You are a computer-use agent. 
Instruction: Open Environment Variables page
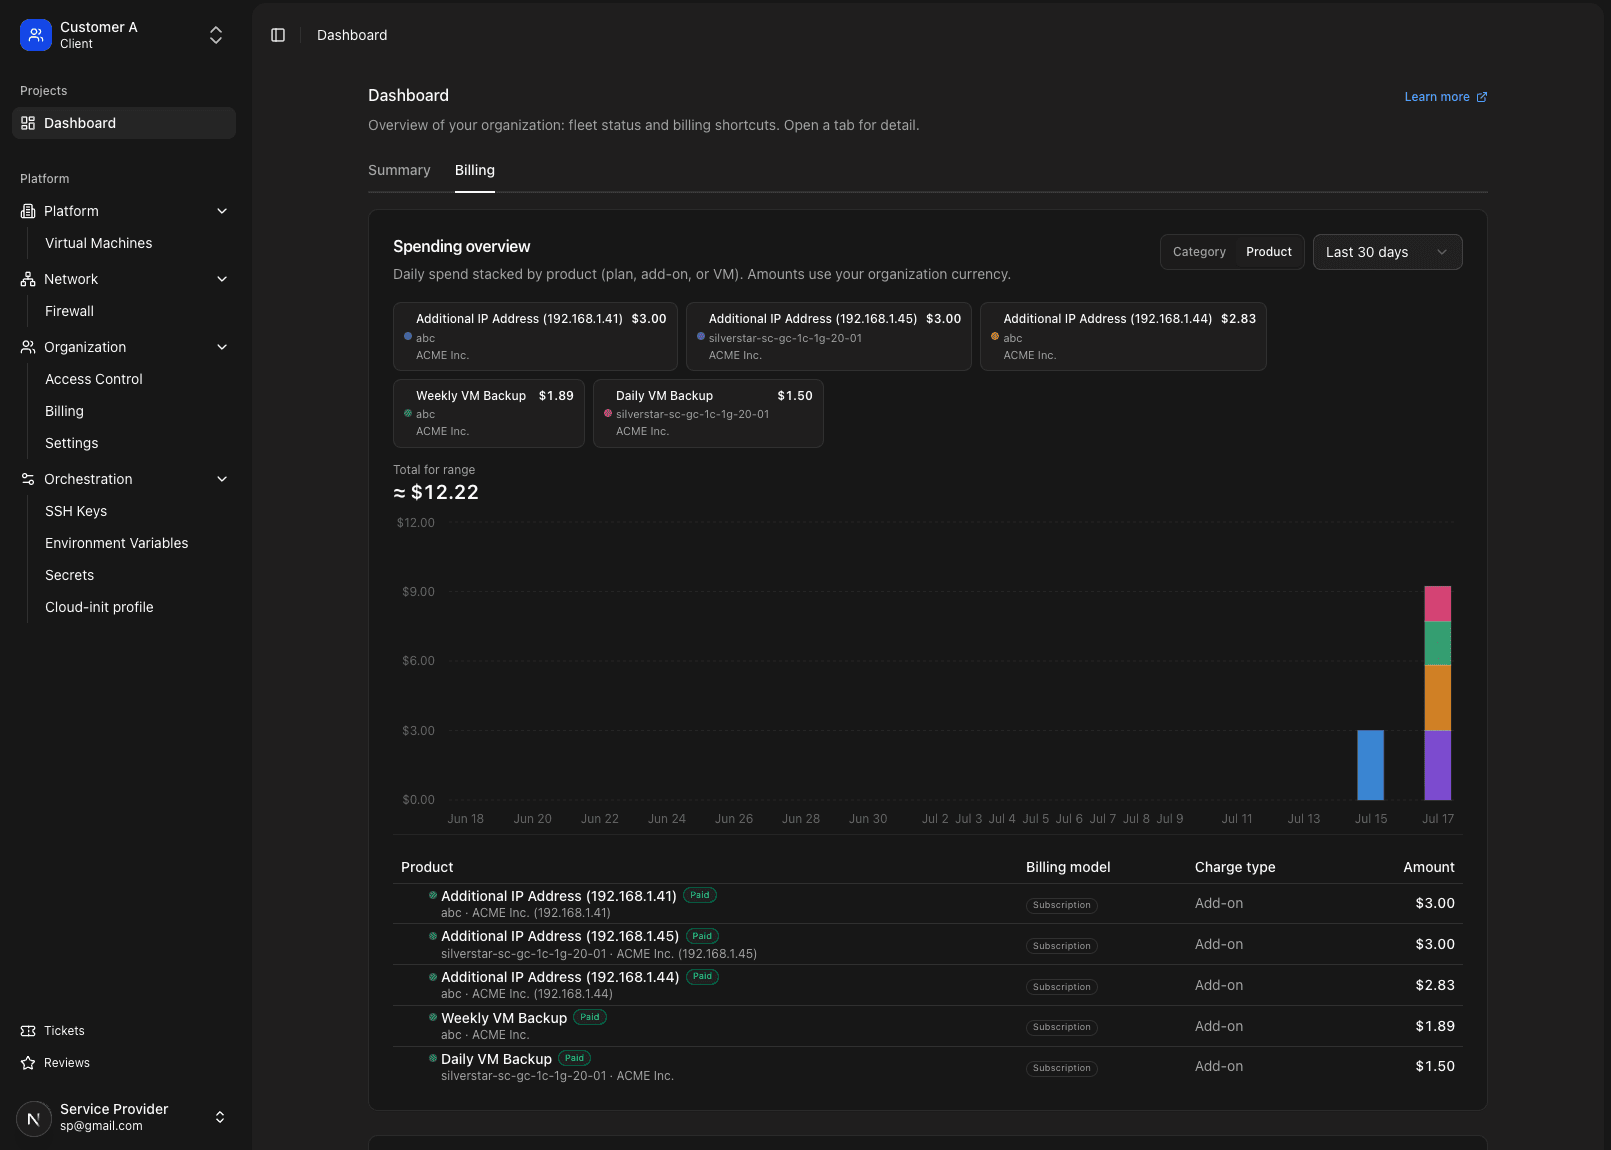(117, 543)
